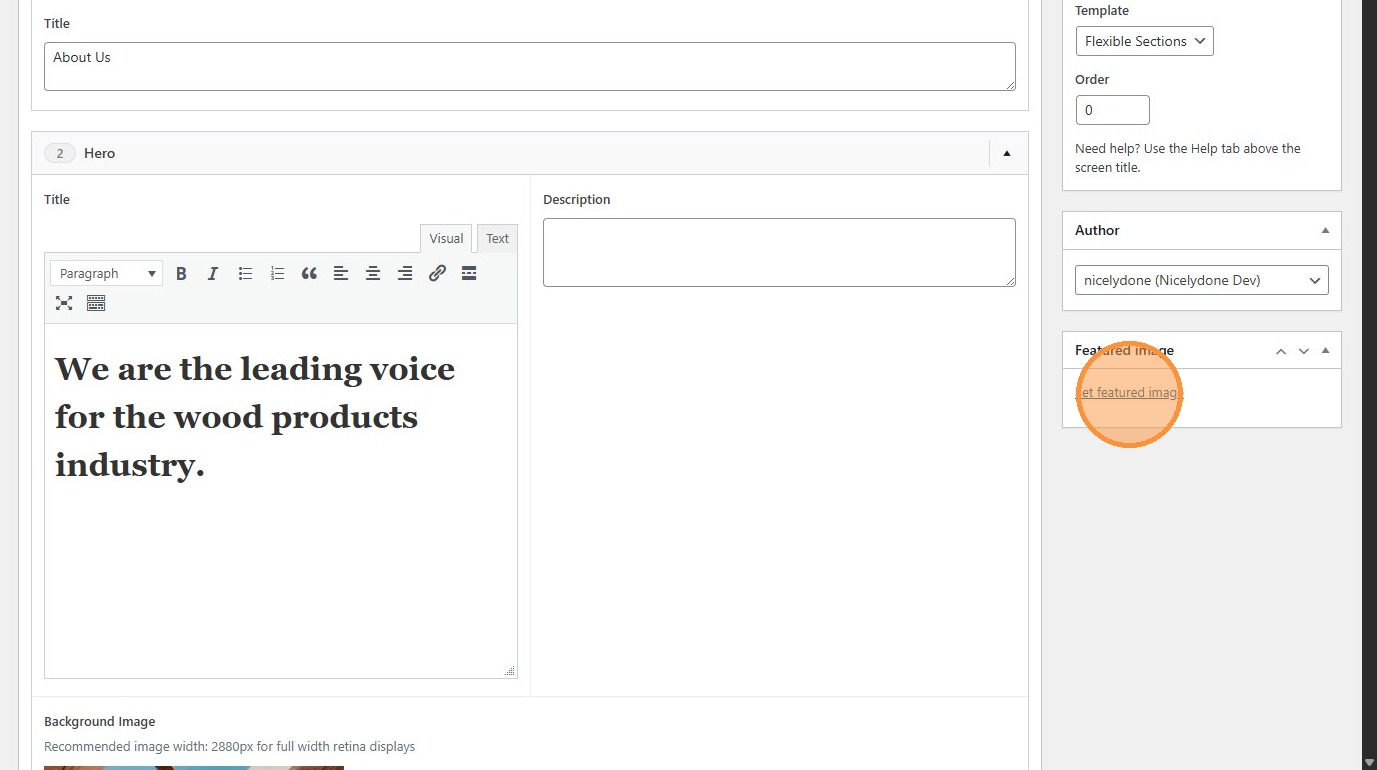Apply italic formatting in Hero editor
Image resolution: width=1377 pixels, height=770 pixels.
pyautogui.click(x=213, y=273)
